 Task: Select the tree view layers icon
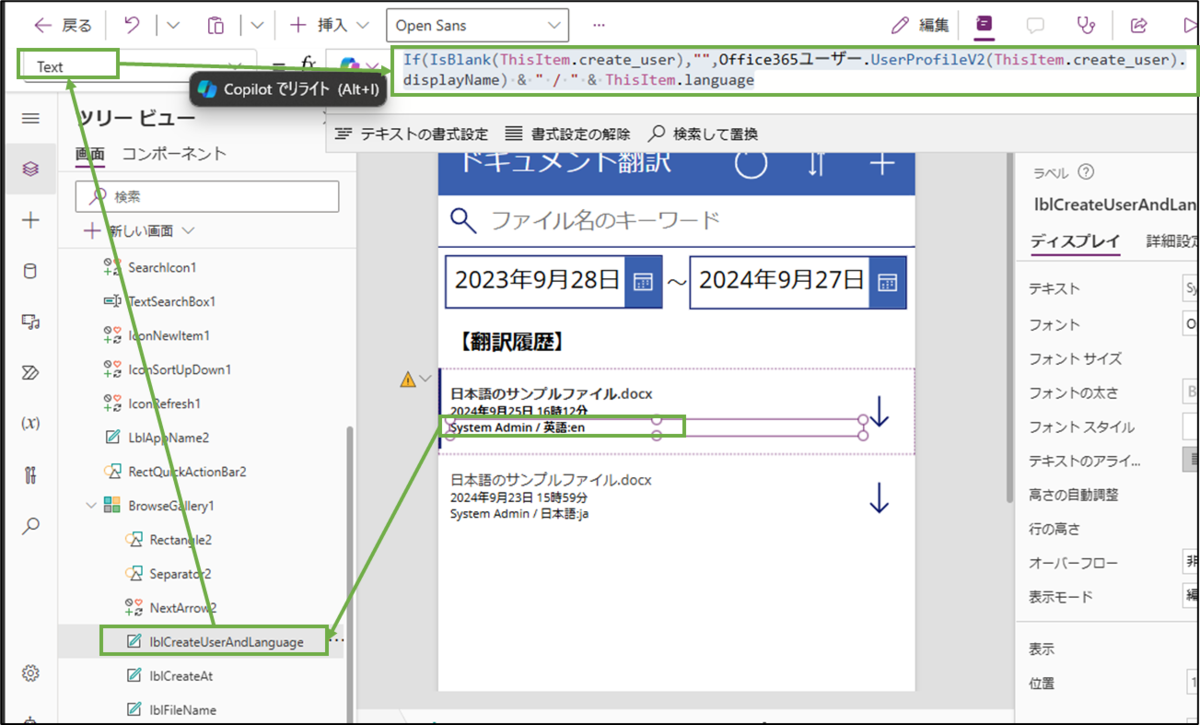[x=30, y=169]
